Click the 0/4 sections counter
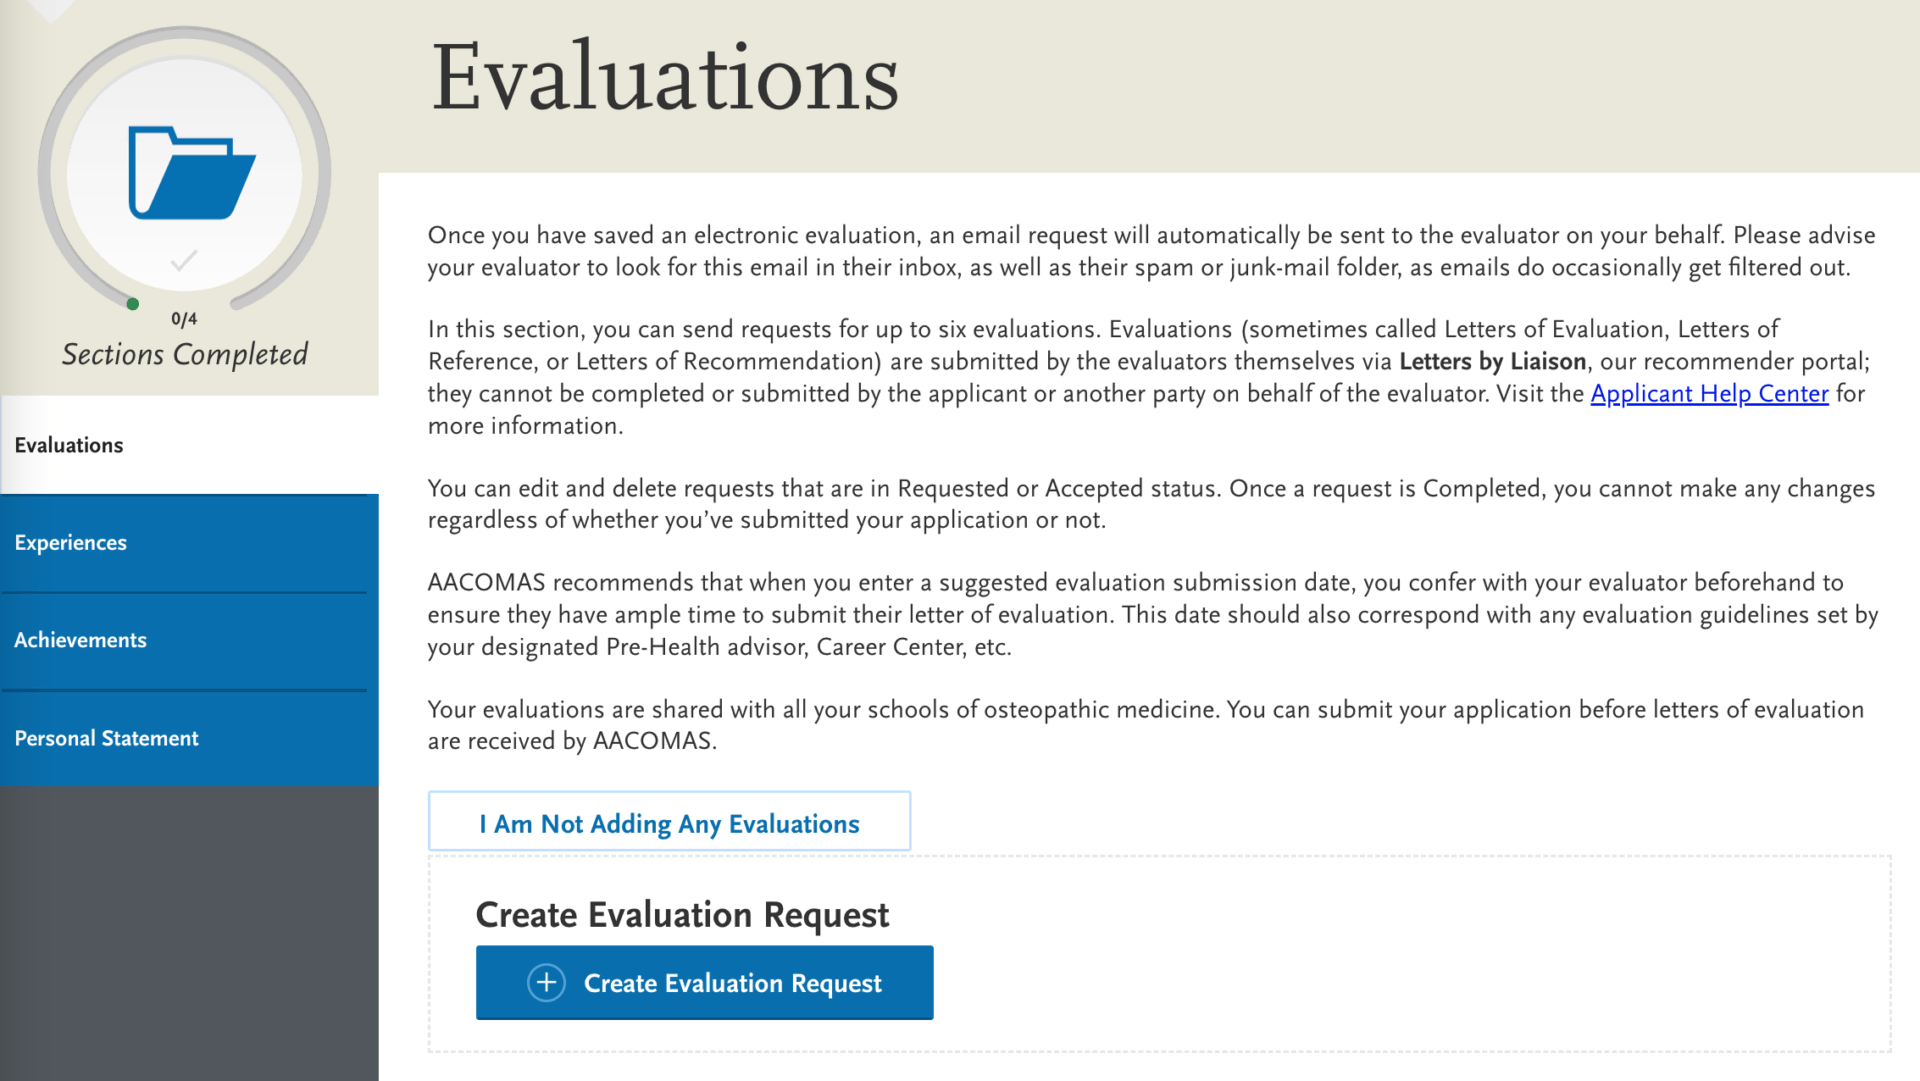This screenshot has height=1081, width=1920. pos(184,320)
